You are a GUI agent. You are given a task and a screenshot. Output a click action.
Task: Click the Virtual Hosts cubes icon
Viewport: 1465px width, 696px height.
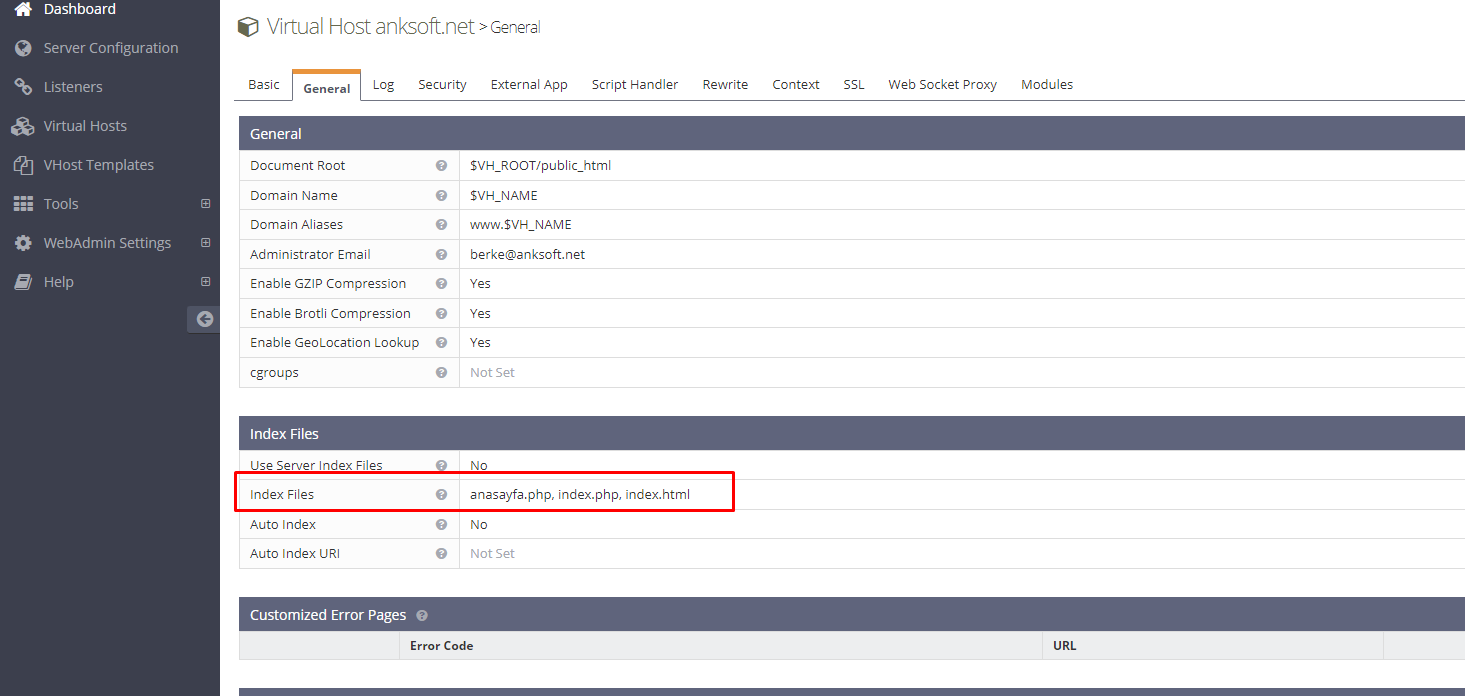[x=23, y=126]
